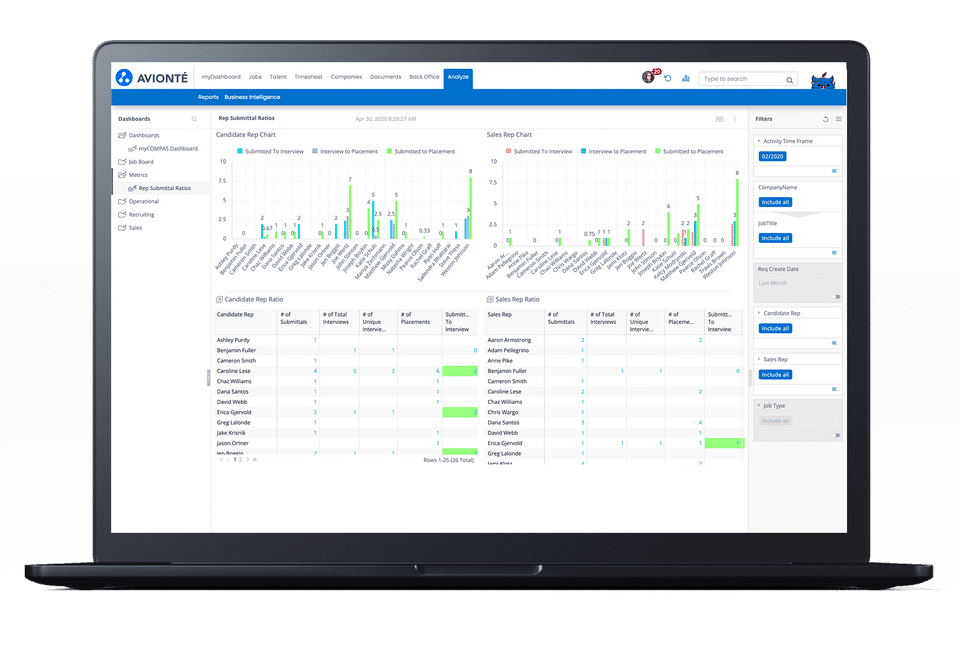This screenshot has width=960, height=652.
Task: Toggle the Activity Time Frame filter switch
Action: 834,171
